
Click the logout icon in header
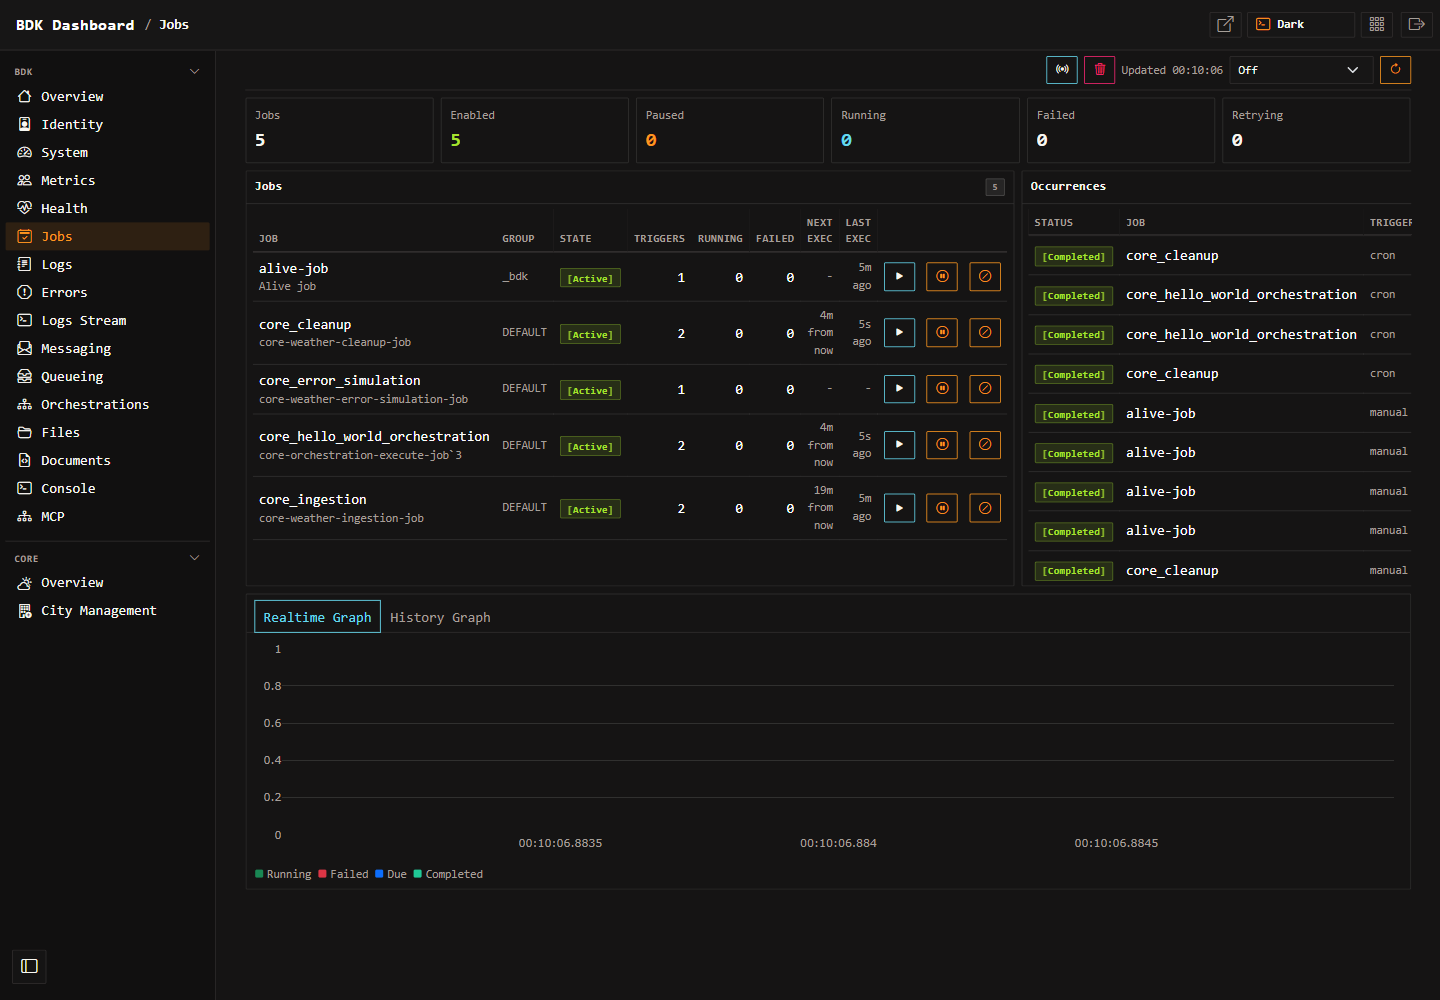pyautogui.click(x=1416, y=24)
